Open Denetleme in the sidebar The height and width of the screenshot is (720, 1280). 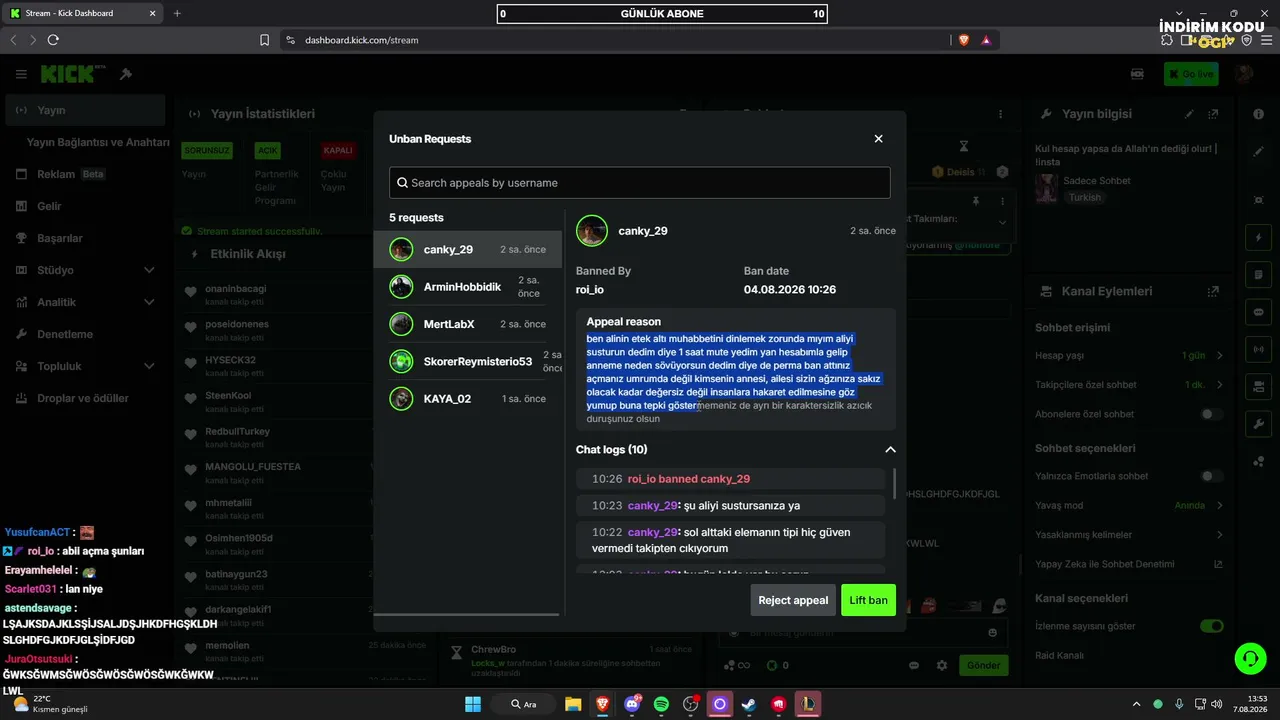(85, 334)
